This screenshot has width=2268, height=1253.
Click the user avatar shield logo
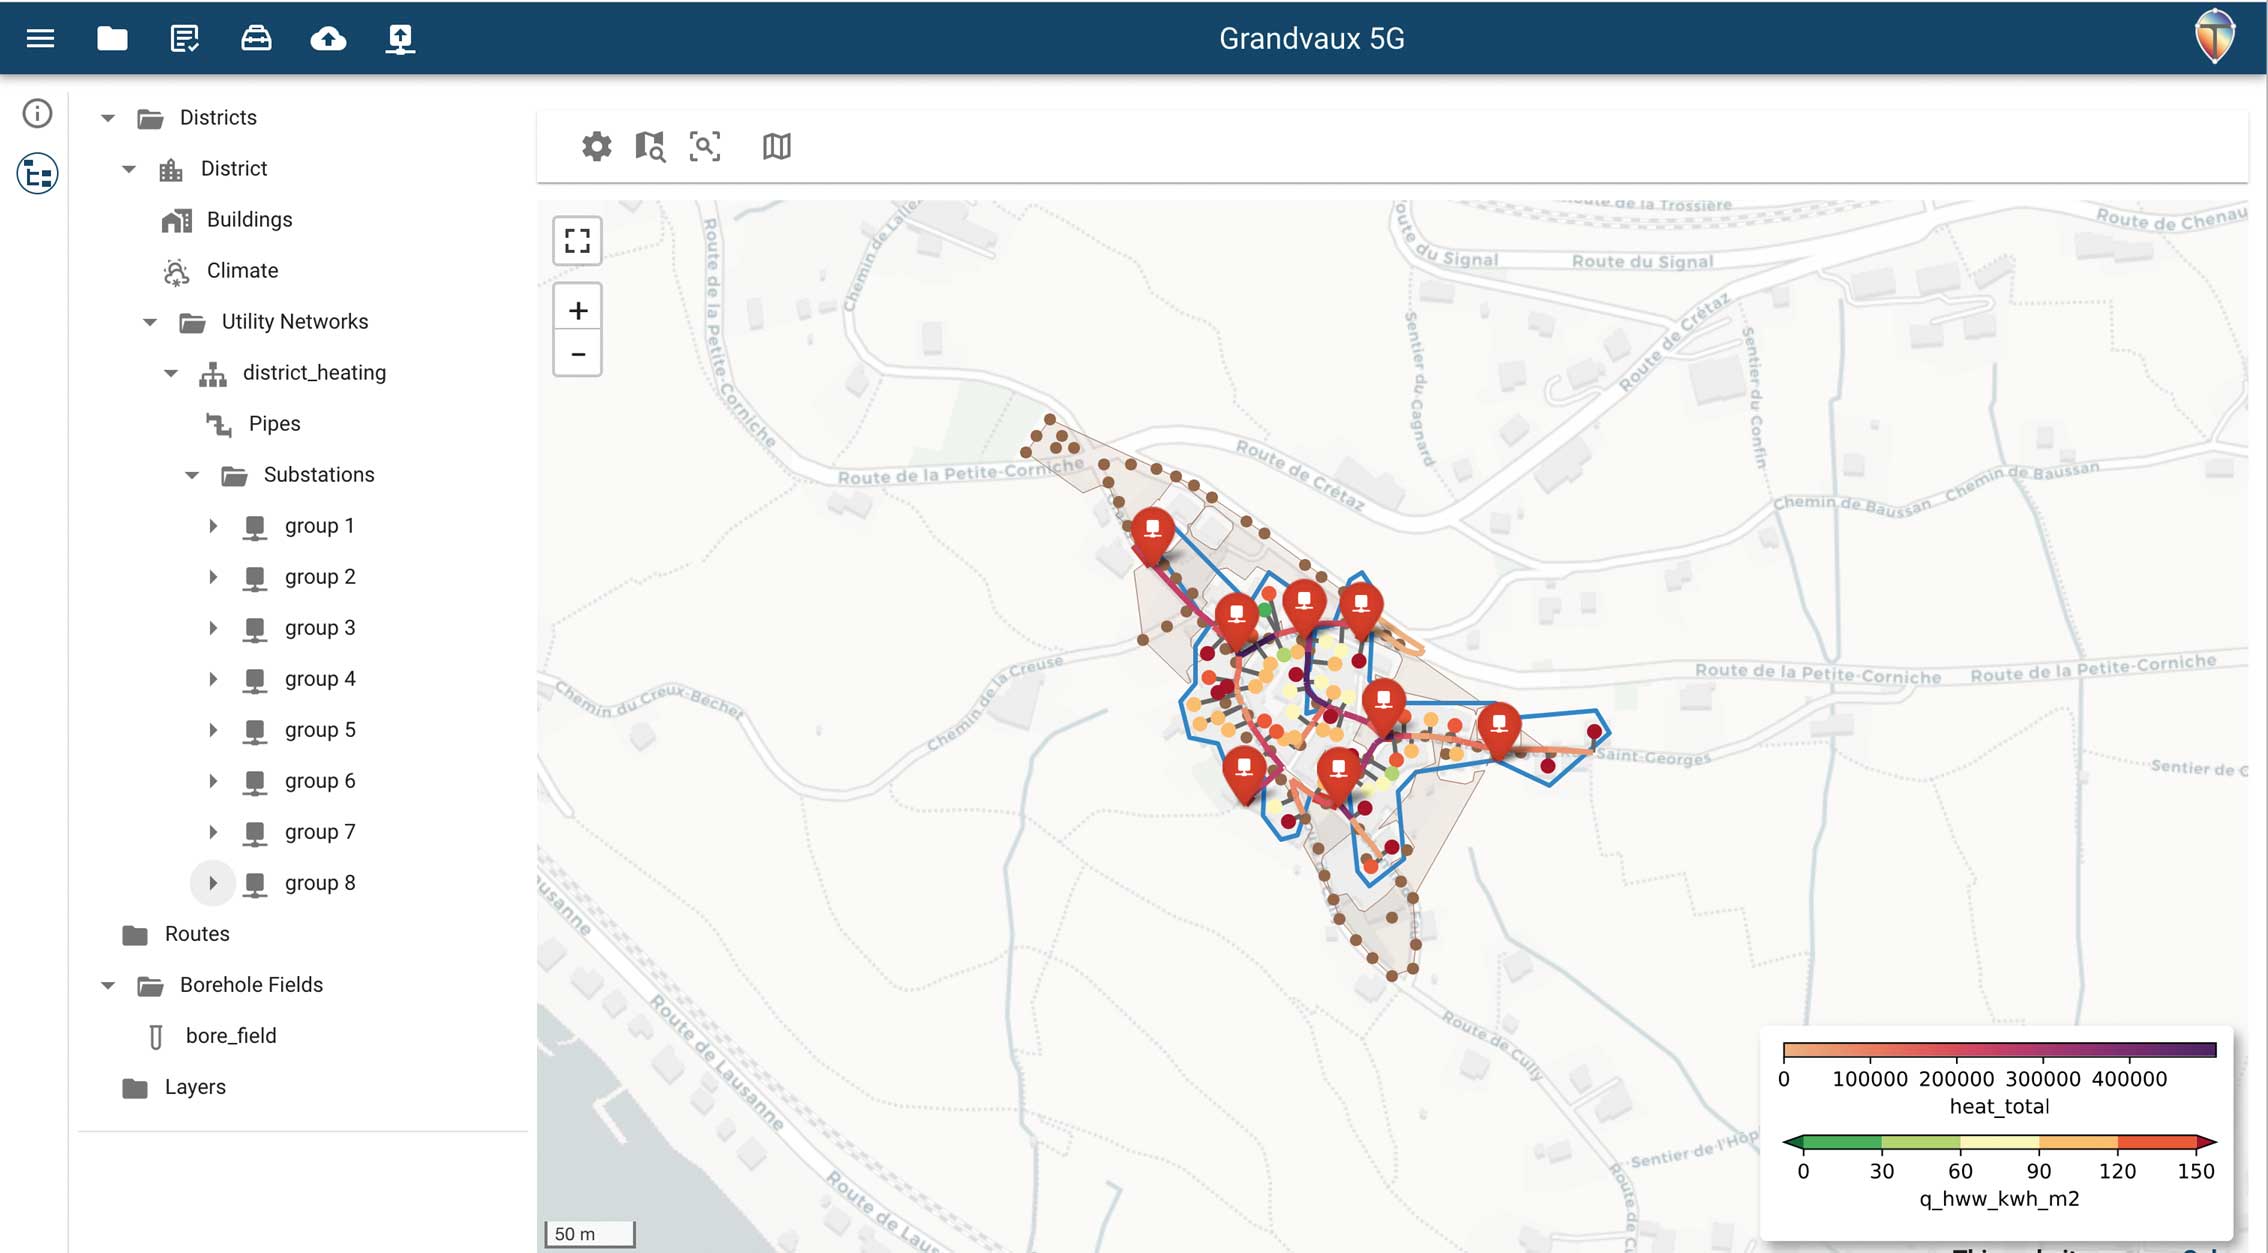pos(2214,37)
